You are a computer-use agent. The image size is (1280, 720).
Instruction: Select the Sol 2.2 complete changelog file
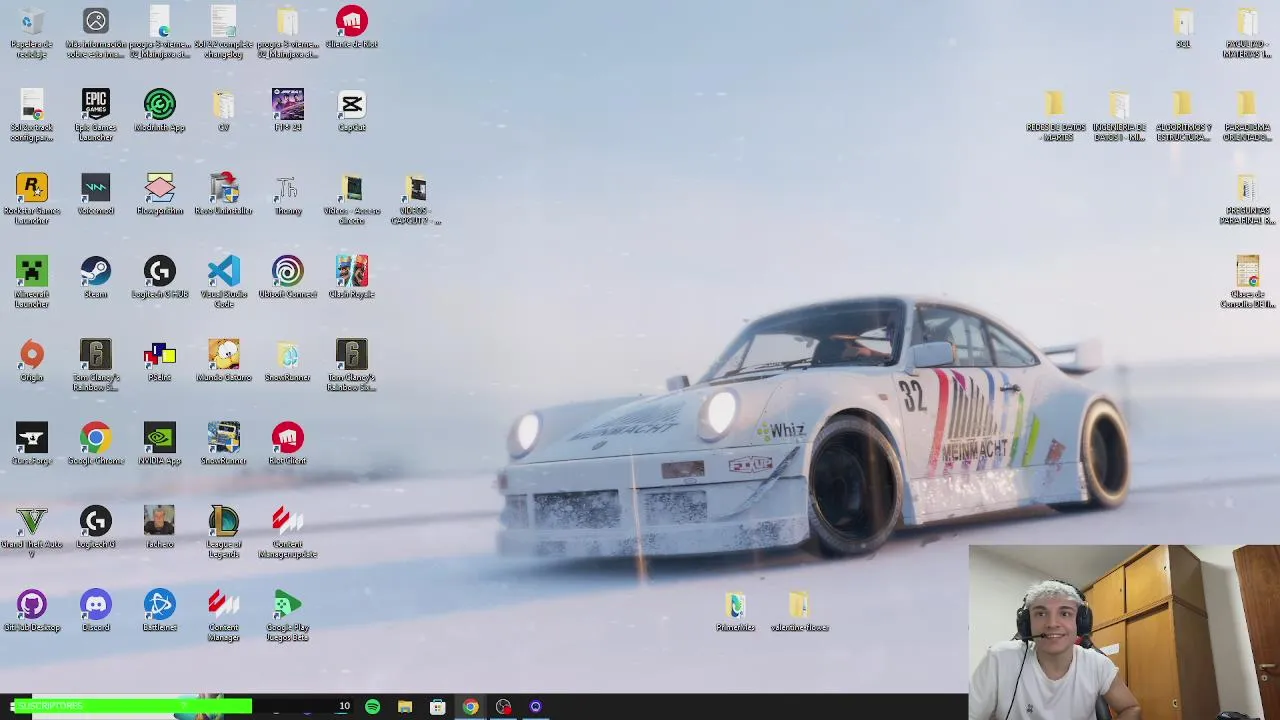[x=223, y=32]
